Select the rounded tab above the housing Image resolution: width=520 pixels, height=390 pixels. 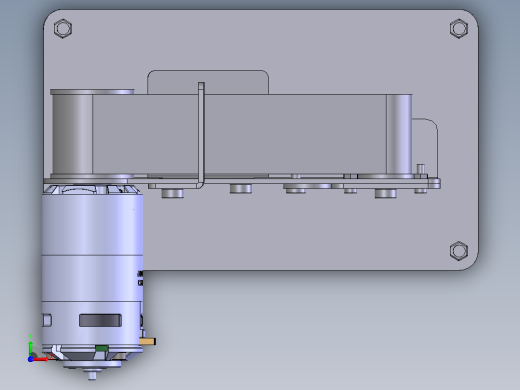pyautogui.click(x=208, y=82)
